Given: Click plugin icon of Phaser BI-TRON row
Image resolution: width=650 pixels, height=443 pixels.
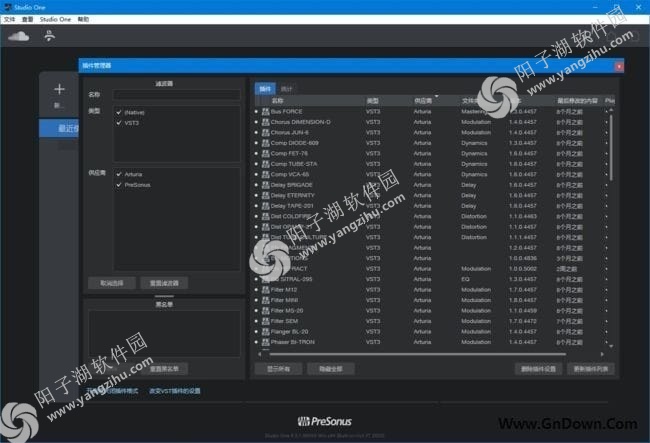Looking at the screenshot, I should point(266,342).
